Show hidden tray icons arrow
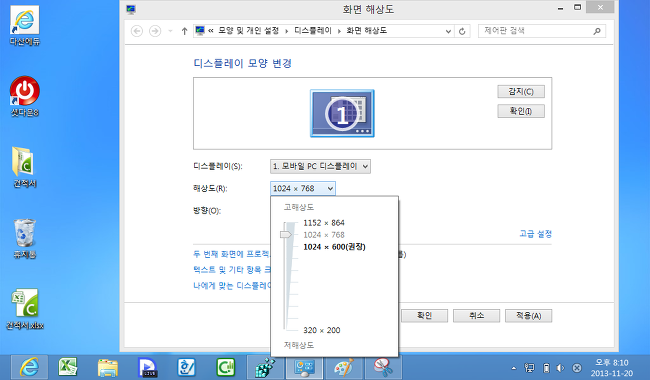The image size is (650, 380). coord(514,368)
